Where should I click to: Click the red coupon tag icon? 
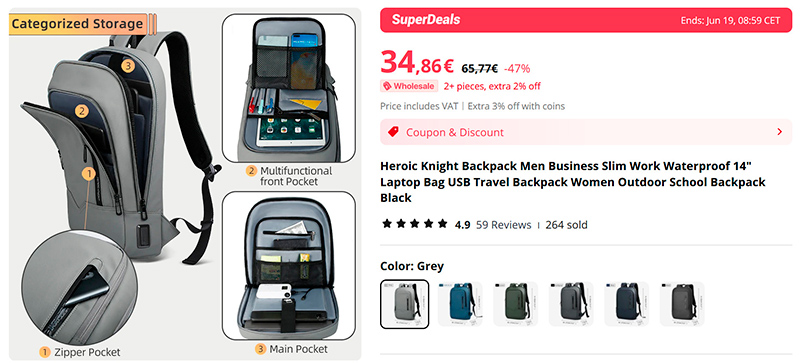(393, 132)
